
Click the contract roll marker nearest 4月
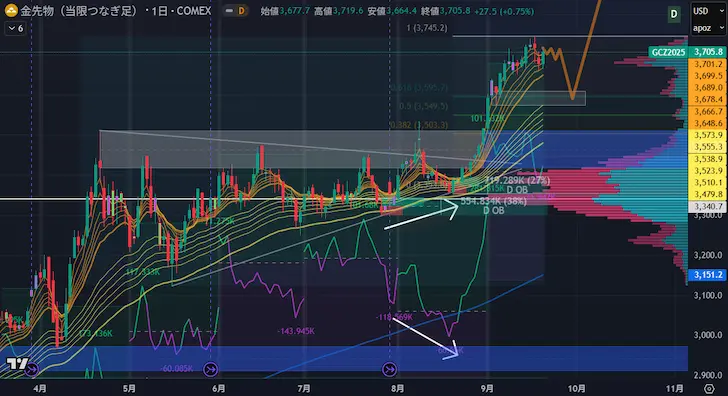tap(32, 370)
